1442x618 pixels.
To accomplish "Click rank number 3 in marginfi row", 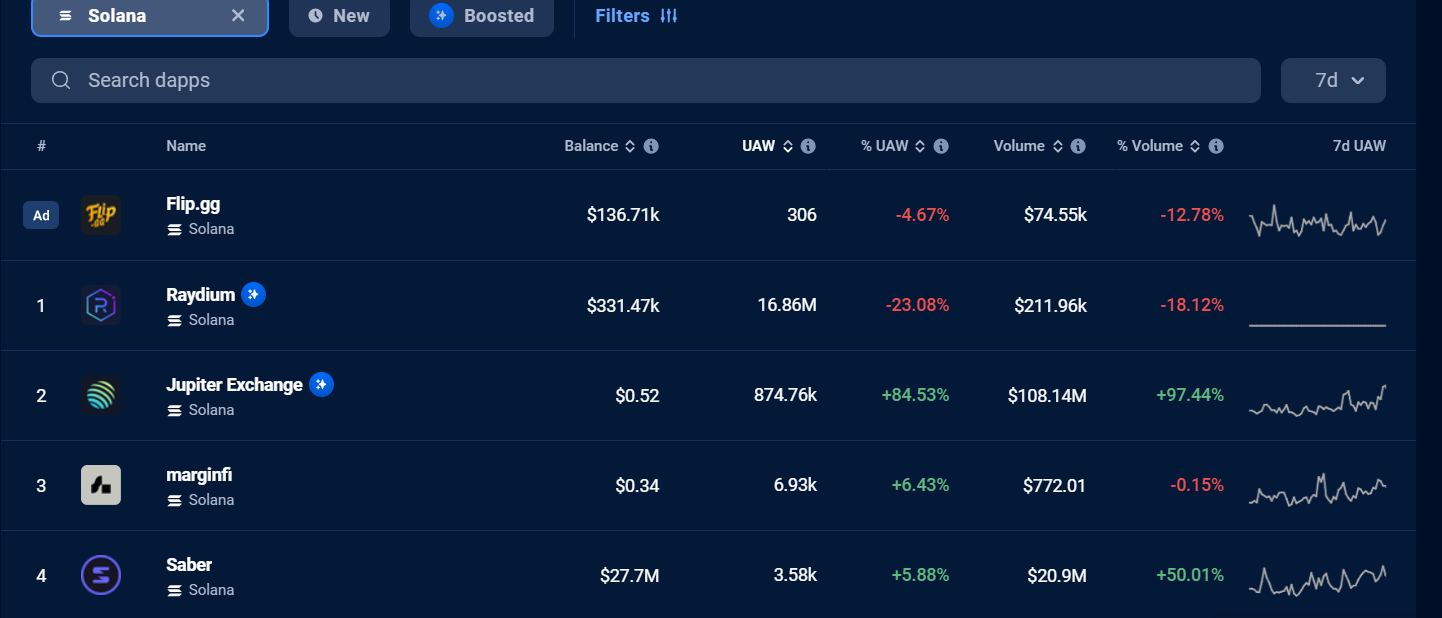I will (41, 486).
